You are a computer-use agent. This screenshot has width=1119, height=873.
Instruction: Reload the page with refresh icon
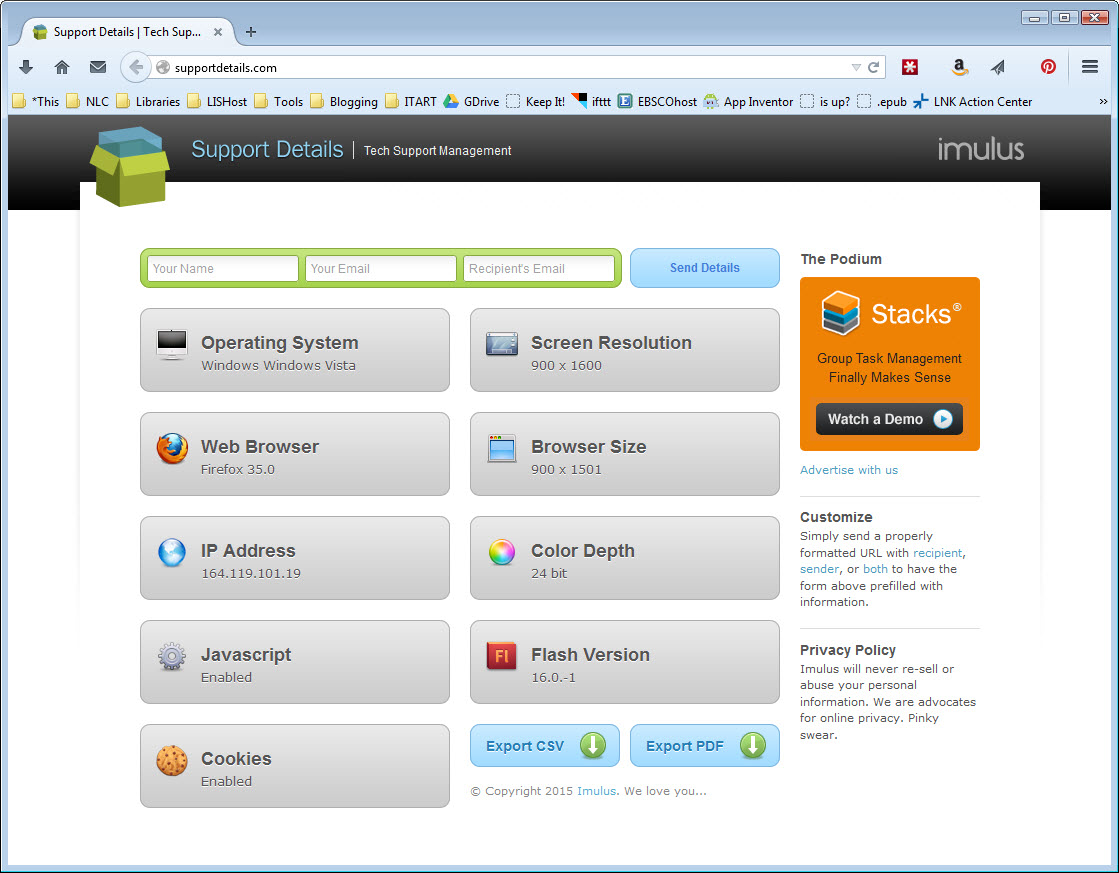874,68
